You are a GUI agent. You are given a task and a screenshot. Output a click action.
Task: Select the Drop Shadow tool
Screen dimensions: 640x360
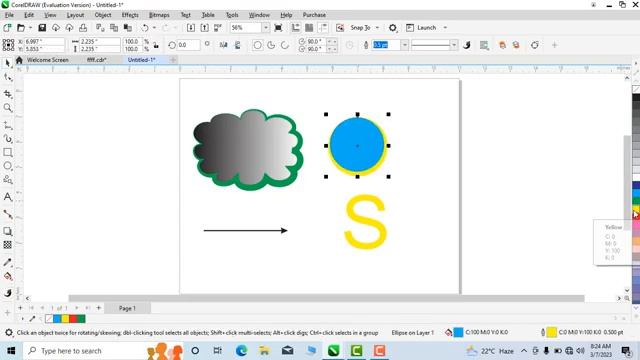[x=7, y=231]
